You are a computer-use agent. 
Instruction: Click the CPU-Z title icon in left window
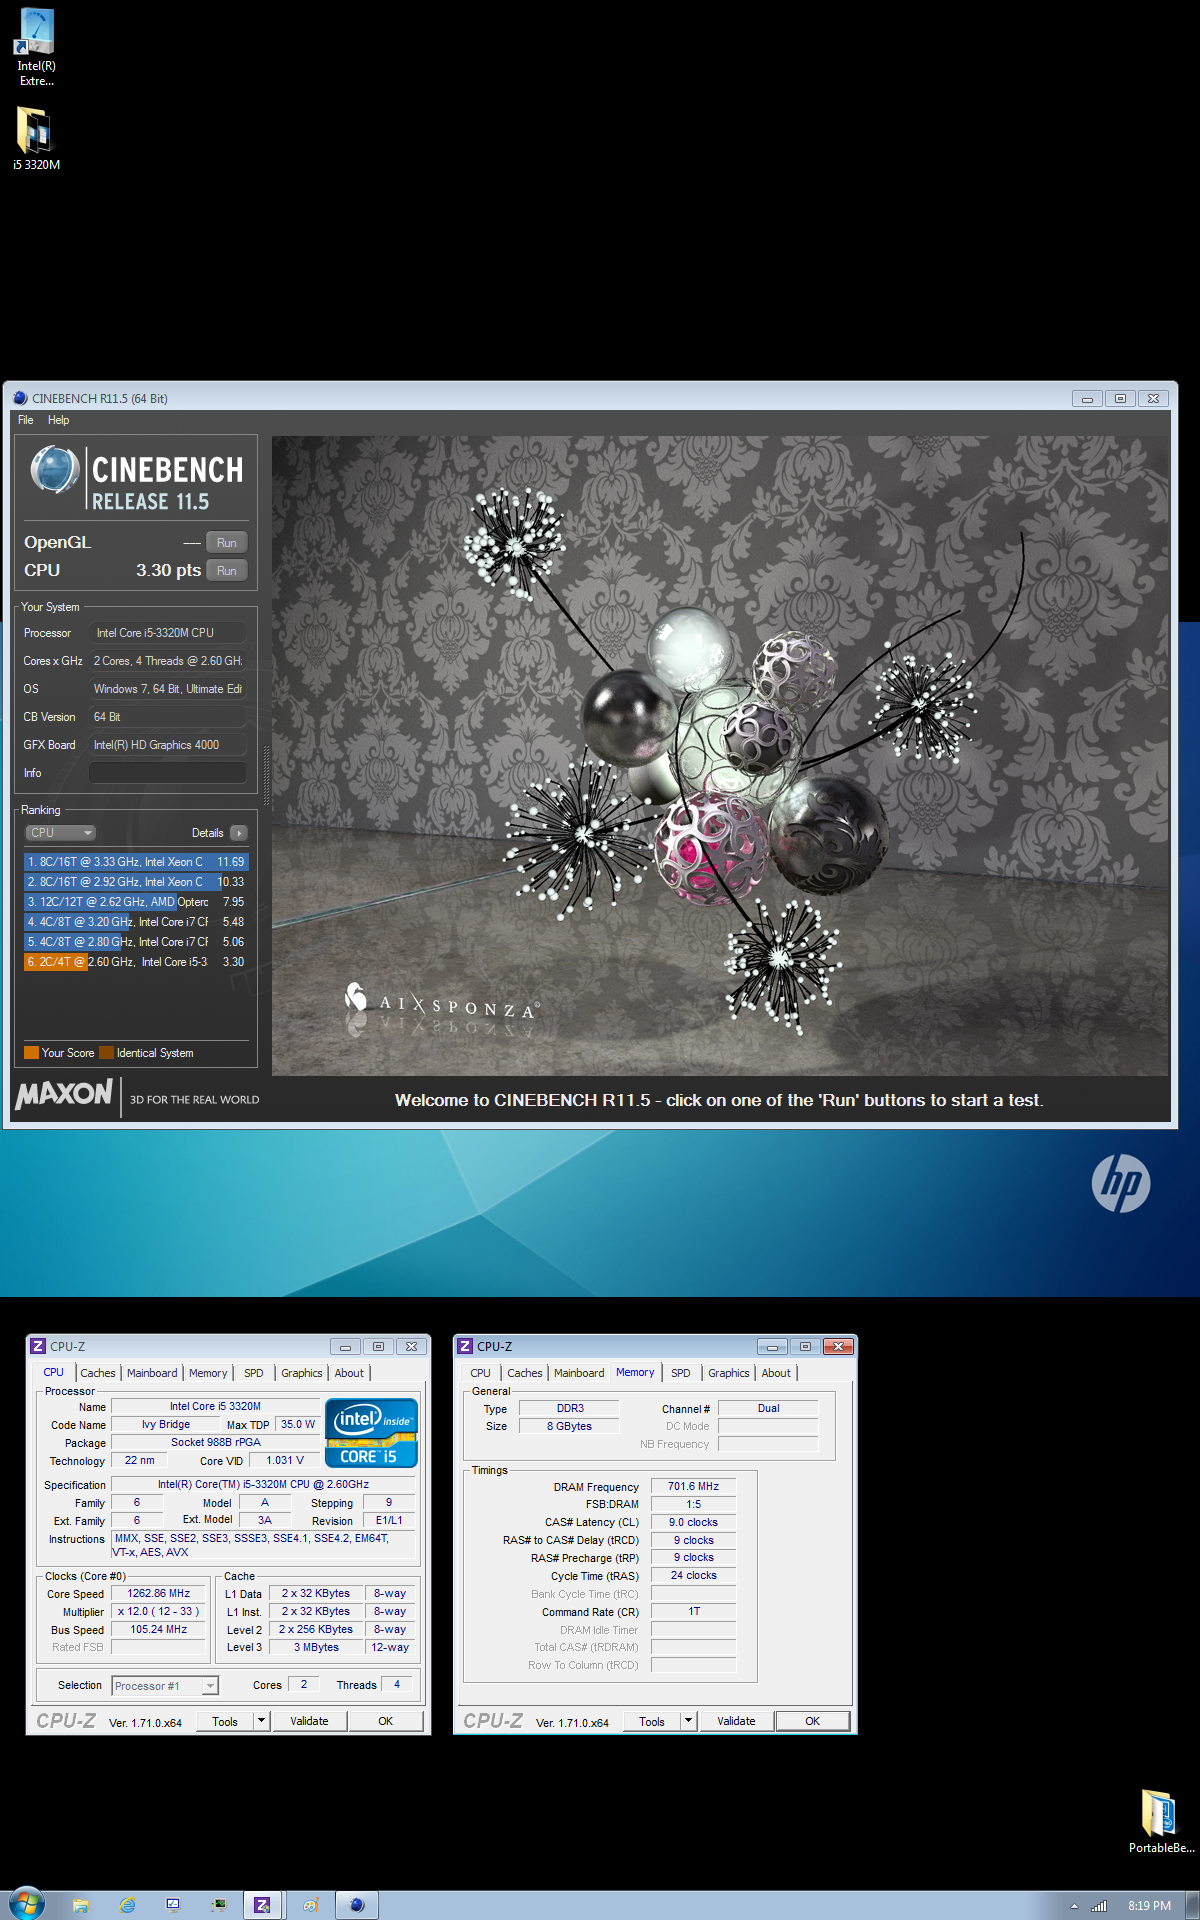click(38, 1346)
